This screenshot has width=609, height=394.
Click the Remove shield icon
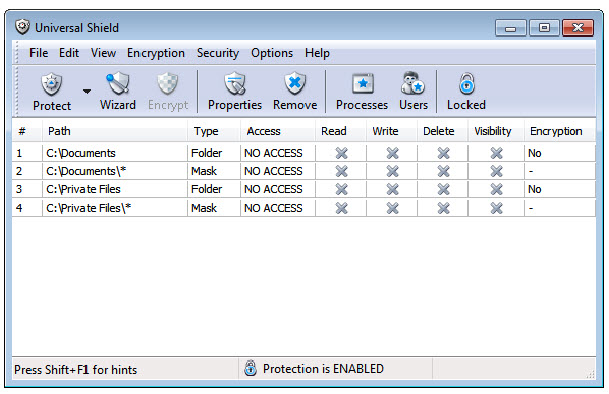295,83
